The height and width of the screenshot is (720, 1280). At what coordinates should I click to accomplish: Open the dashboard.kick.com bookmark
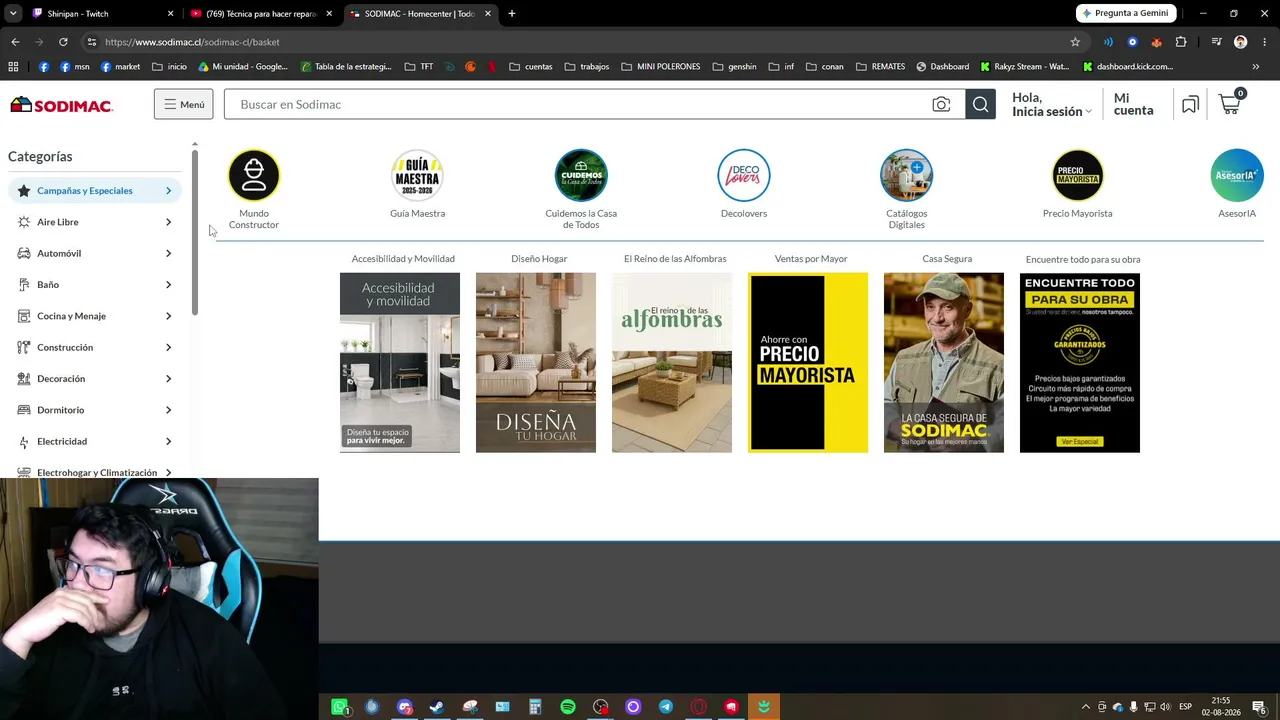pos(1128,67)
